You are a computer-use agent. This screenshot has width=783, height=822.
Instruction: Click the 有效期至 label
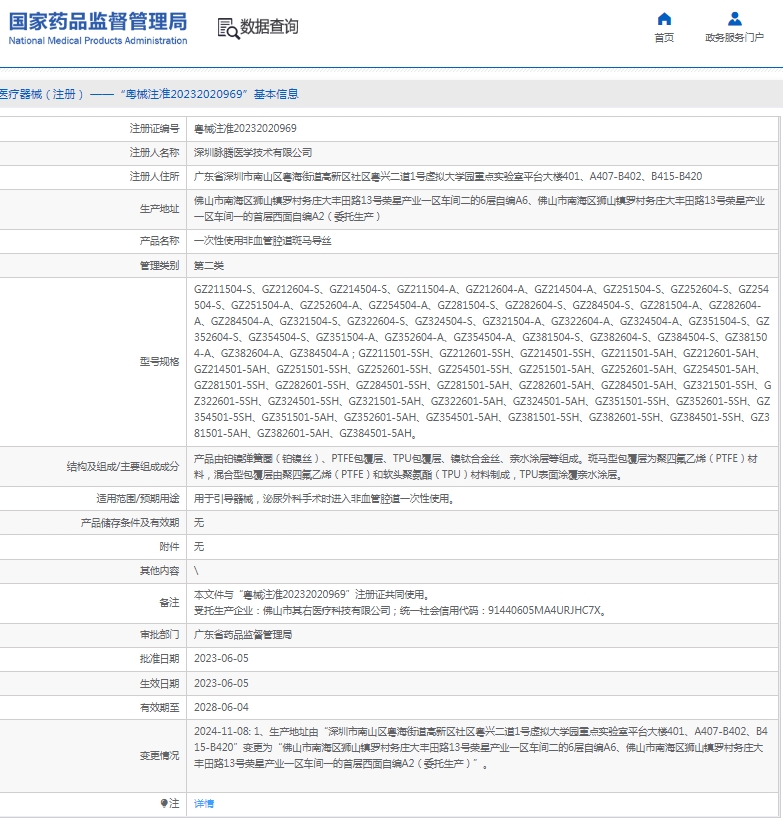(159, 708)
